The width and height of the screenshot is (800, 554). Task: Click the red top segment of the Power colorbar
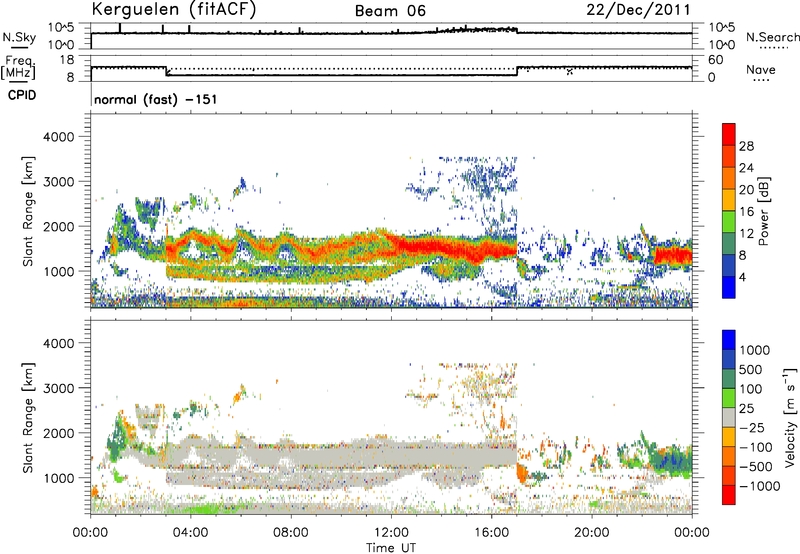tap(729, 134)
